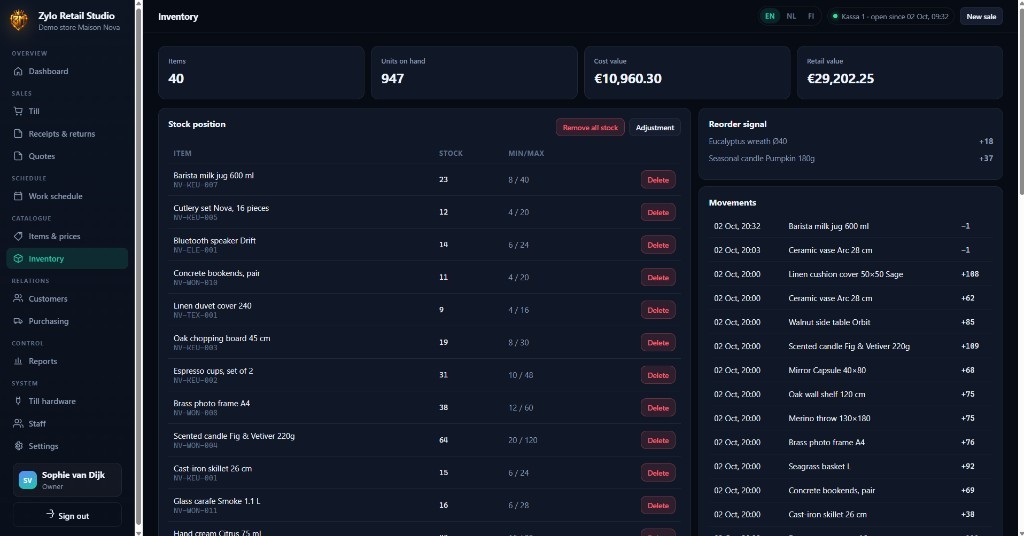Click the Dashboard home icon

[18, 71]
